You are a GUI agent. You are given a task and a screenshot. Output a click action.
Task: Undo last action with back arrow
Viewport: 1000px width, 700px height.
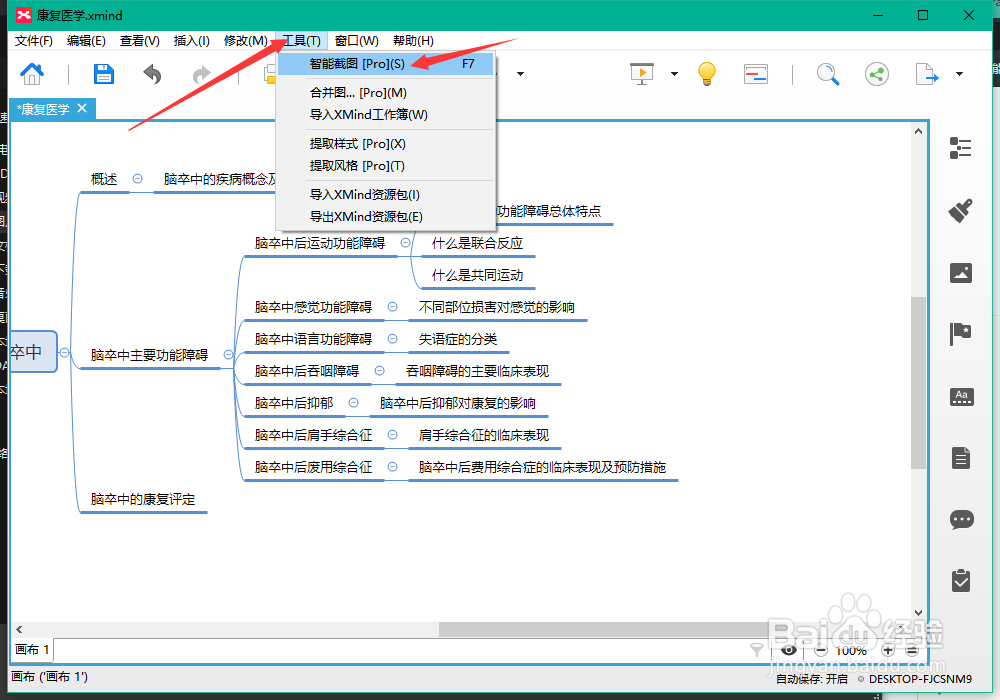pos(152,75)
